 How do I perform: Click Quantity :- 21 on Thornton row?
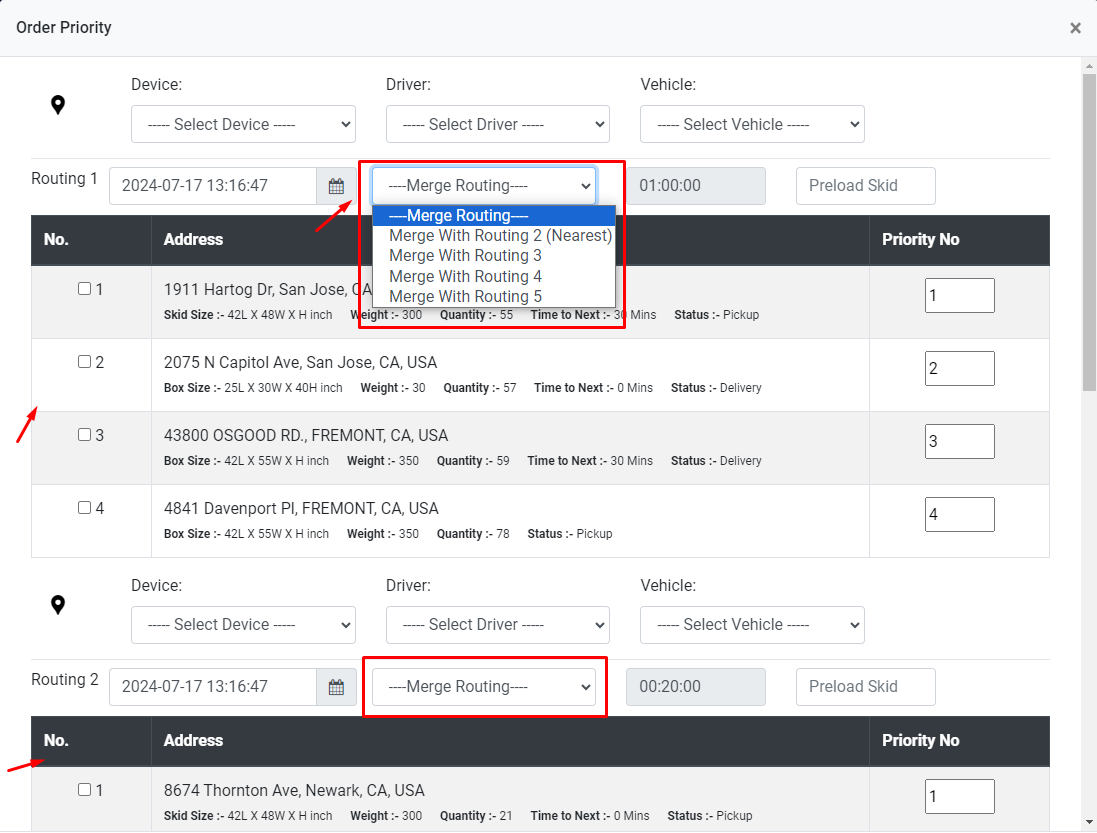(x=476, y=816)
